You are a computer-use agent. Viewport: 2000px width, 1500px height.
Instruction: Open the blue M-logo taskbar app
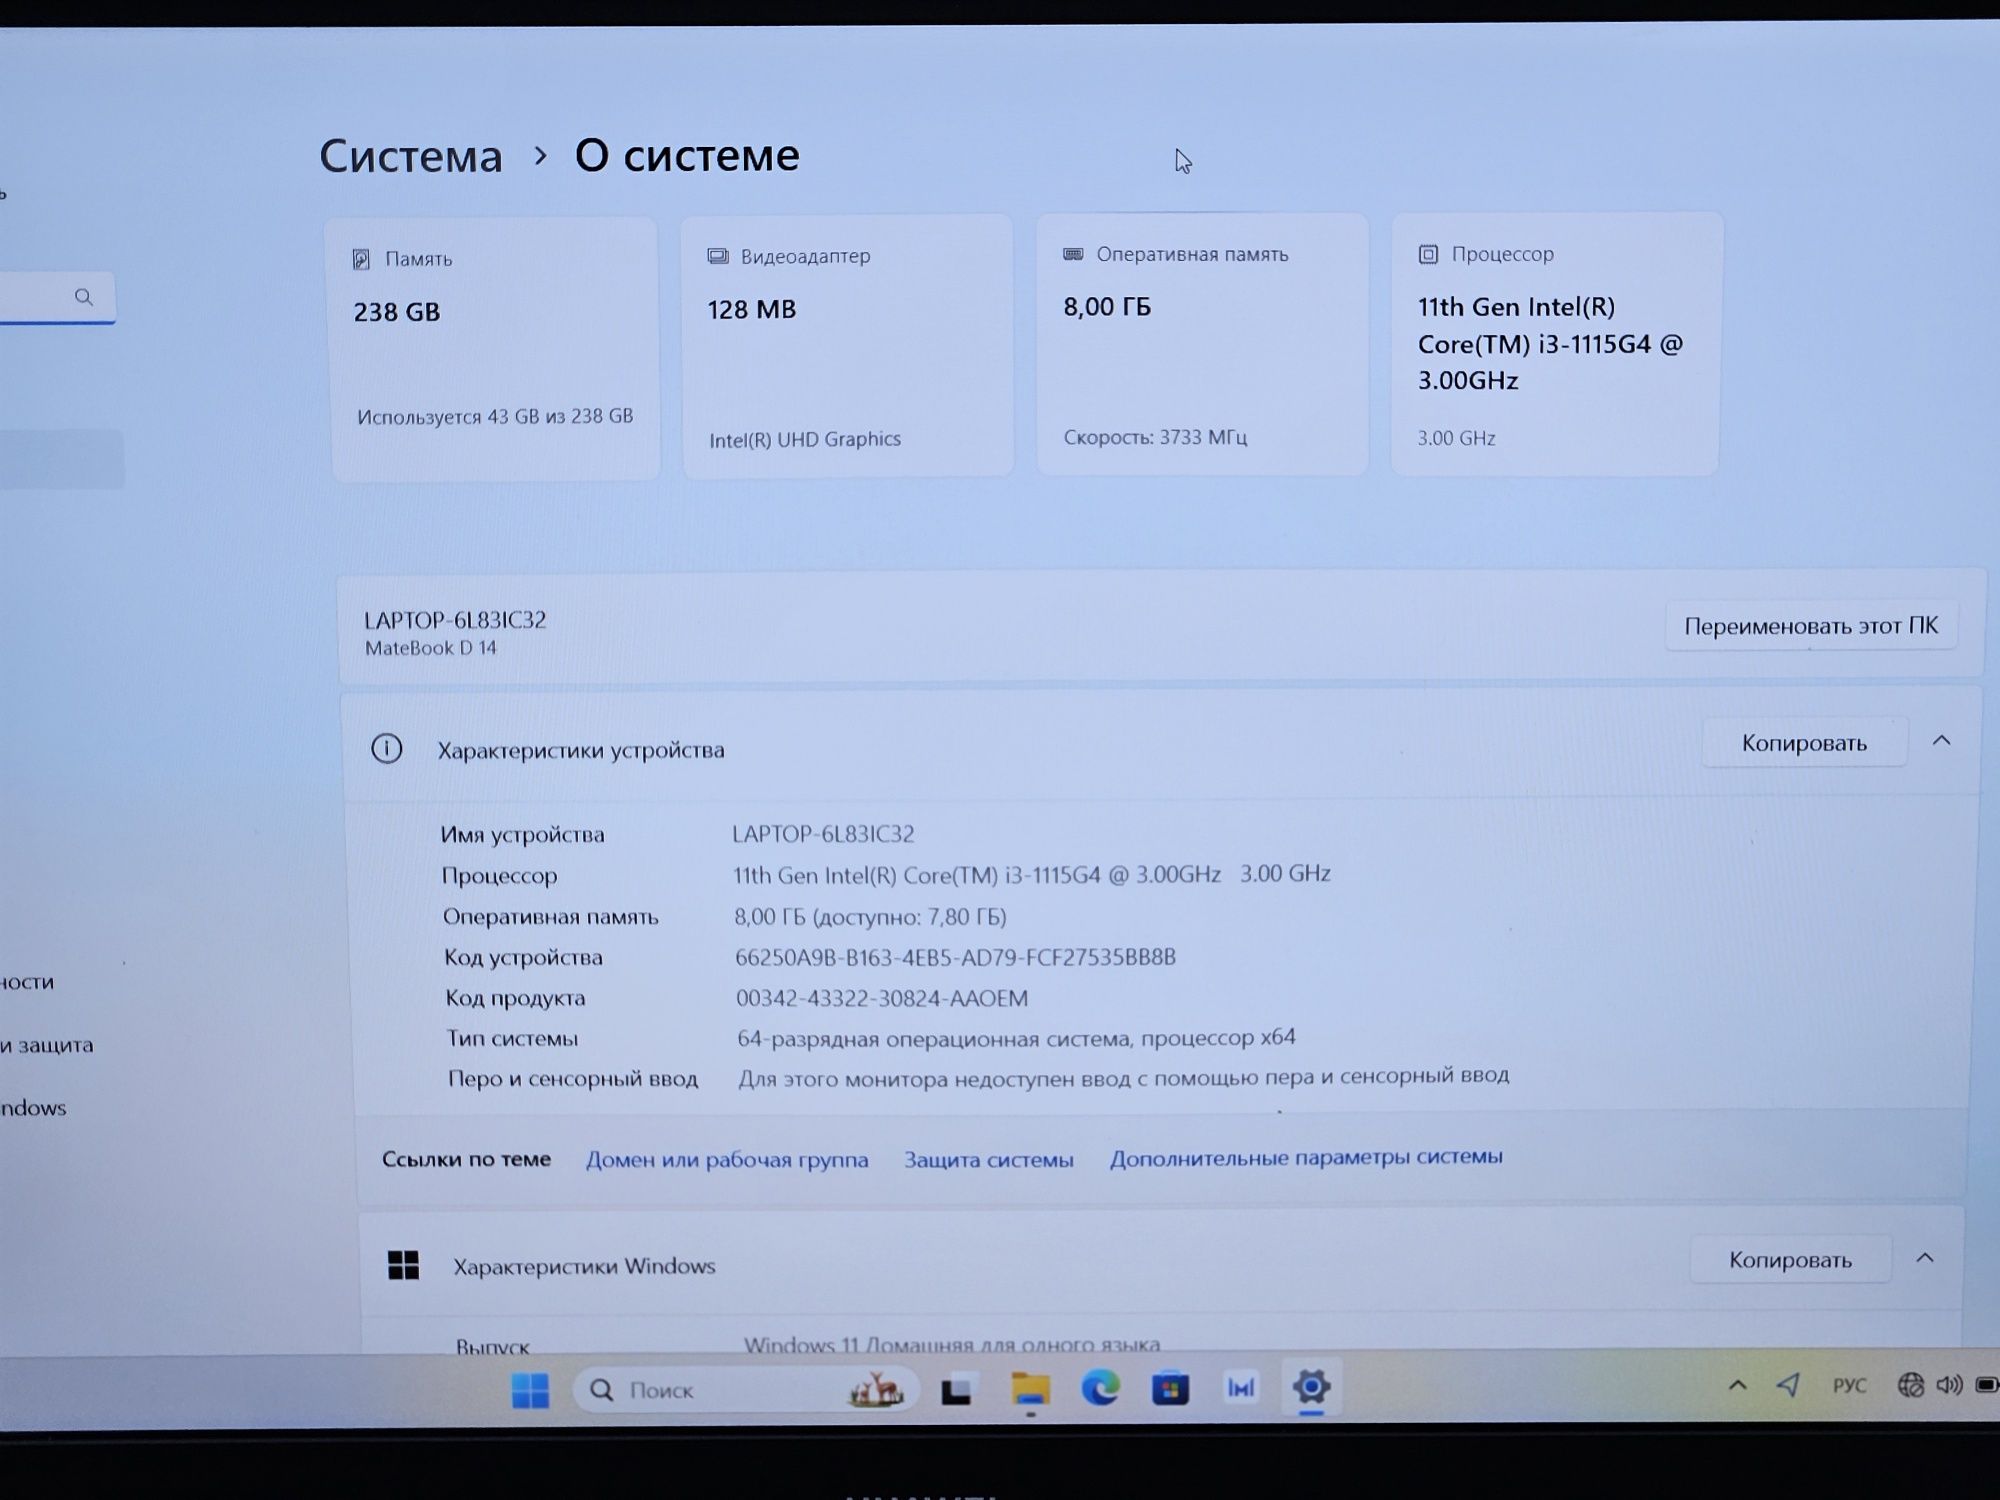(1241, 1387)
